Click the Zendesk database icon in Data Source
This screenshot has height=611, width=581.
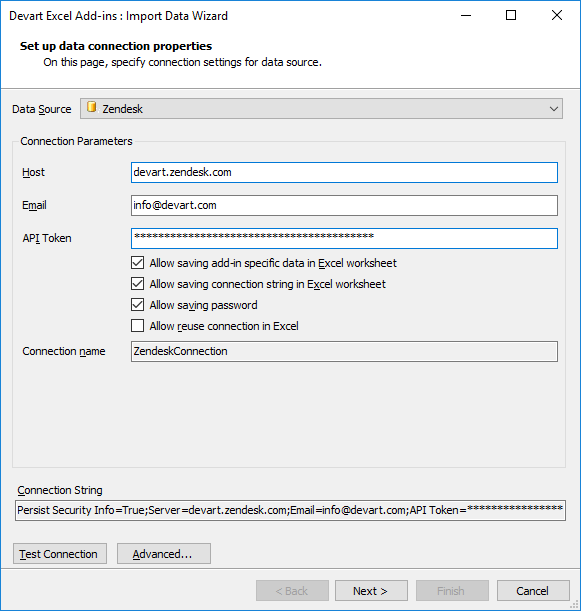click(92, 107)
